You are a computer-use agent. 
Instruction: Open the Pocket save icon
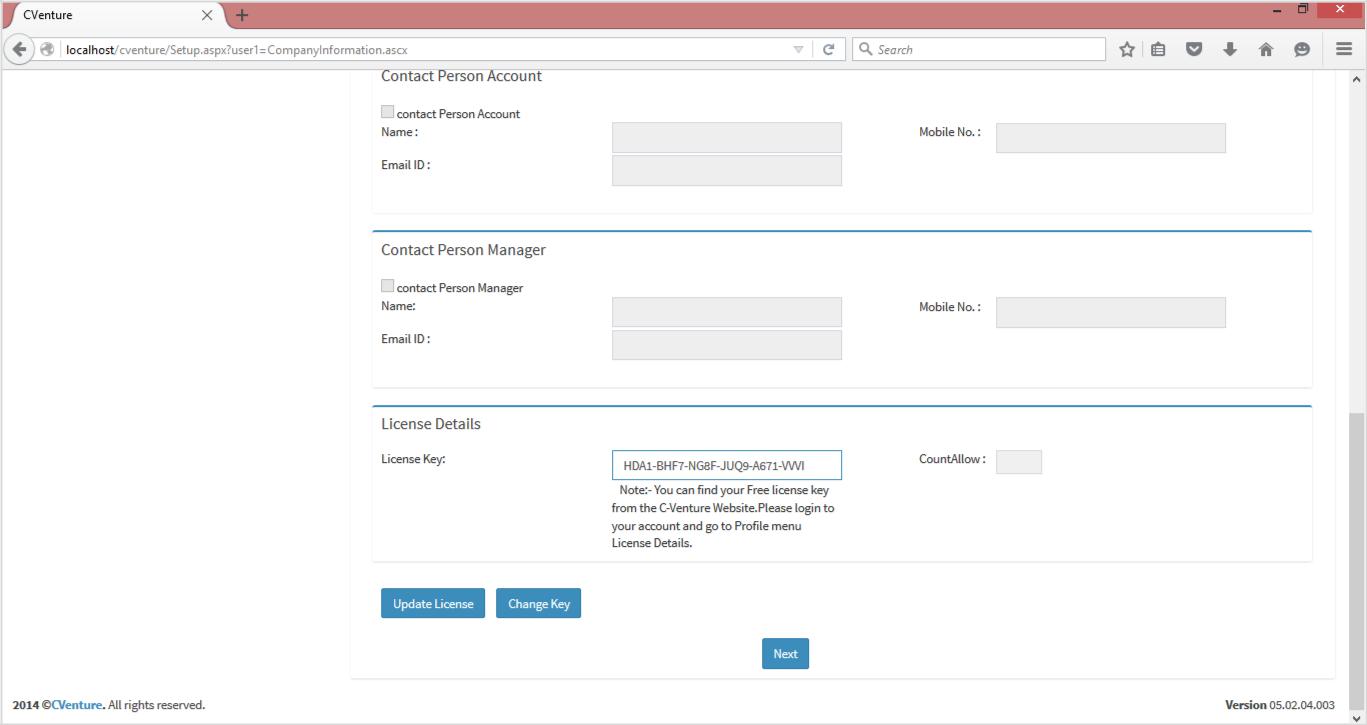click(1194, 50)
